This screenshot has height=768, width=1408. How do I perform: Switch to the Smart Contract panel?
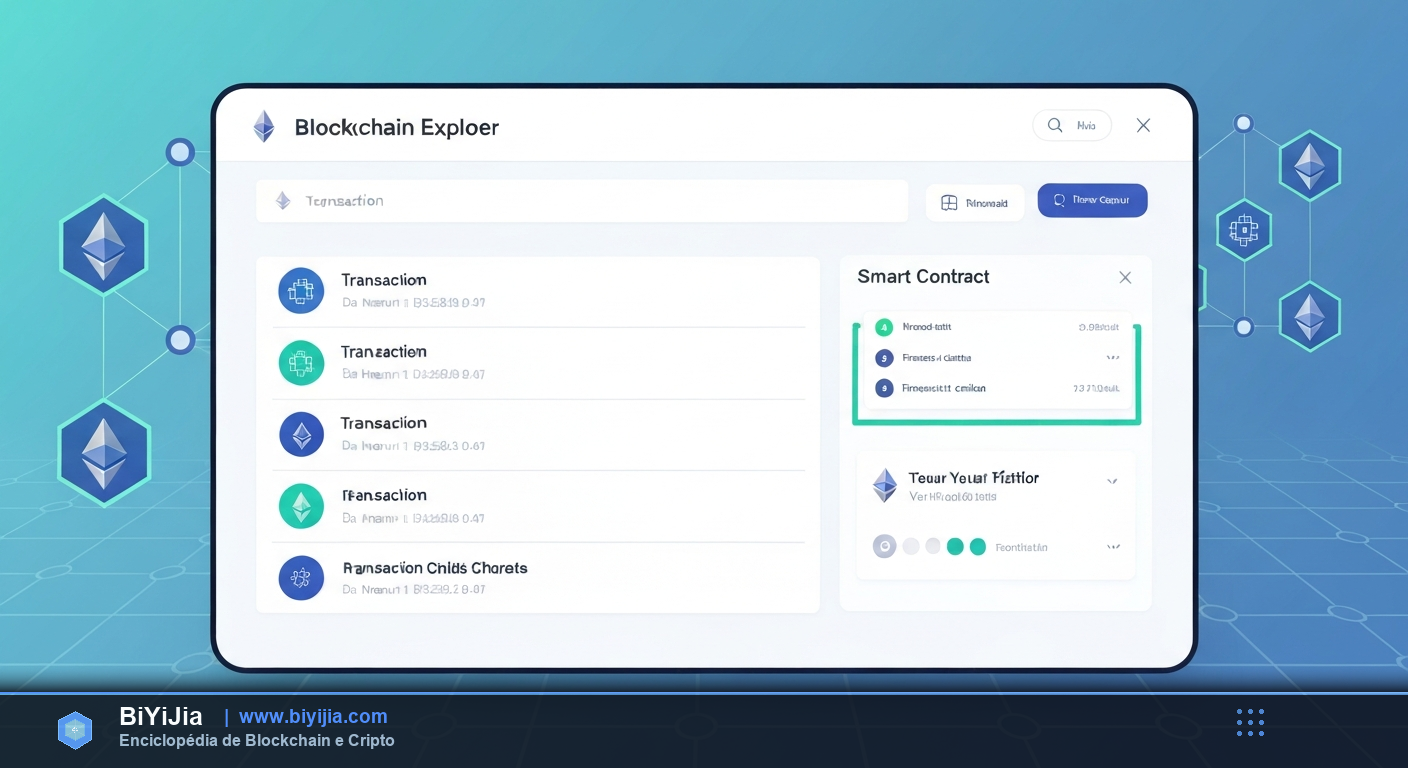(x=922, y=277)
